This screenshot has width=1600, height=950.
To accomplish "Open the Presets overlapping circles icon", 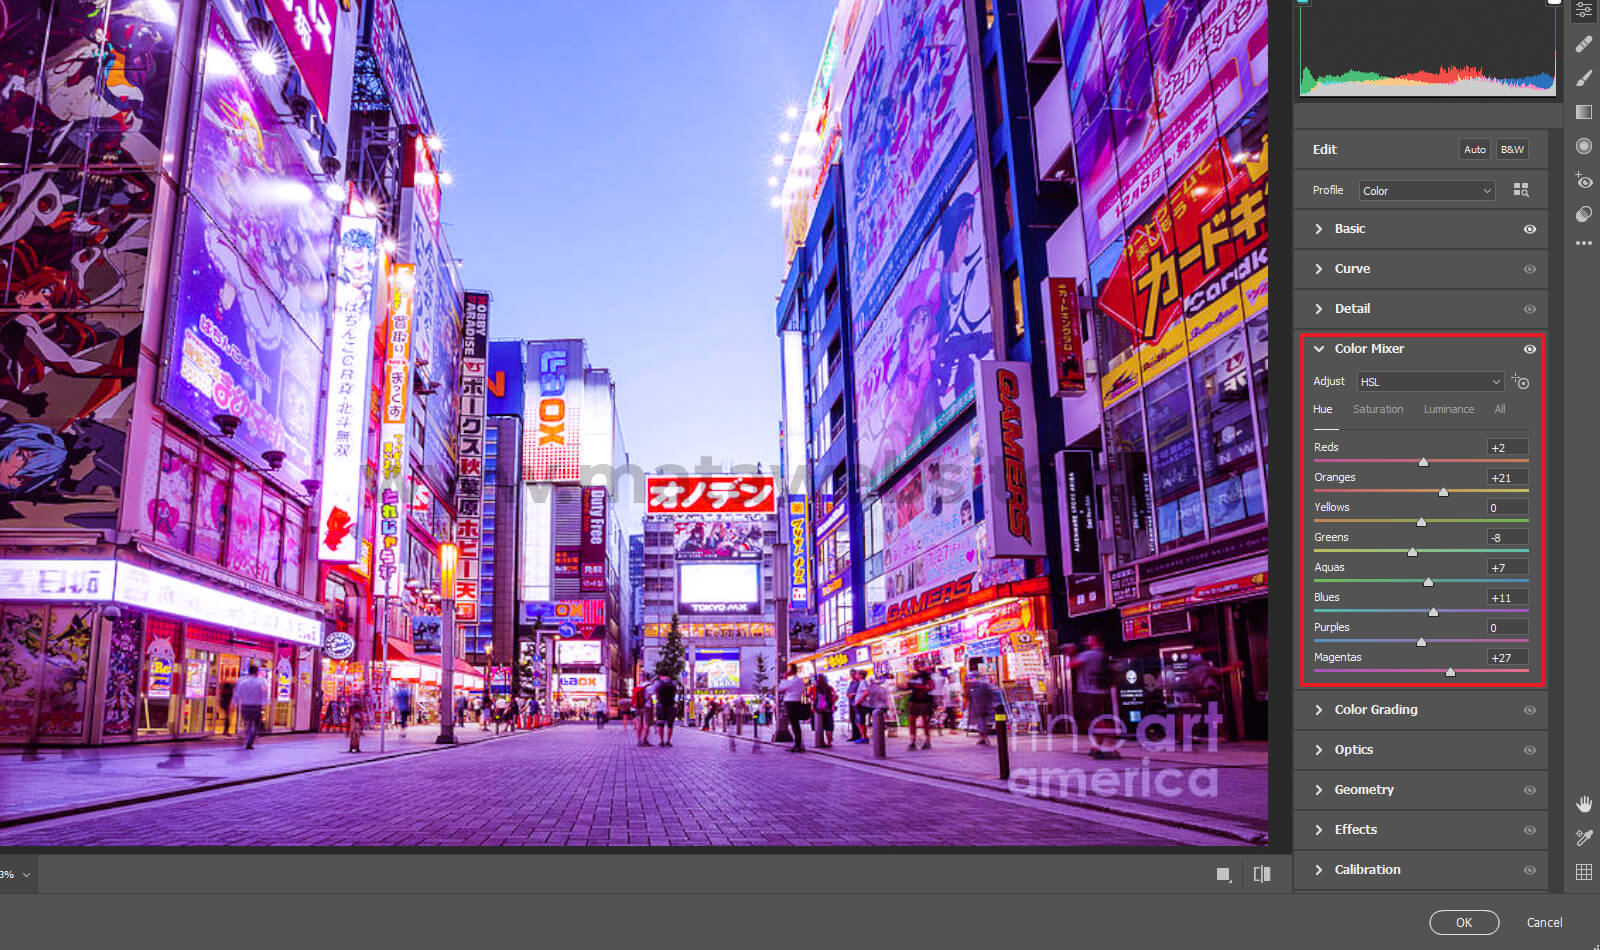I will click(1583, 213).
